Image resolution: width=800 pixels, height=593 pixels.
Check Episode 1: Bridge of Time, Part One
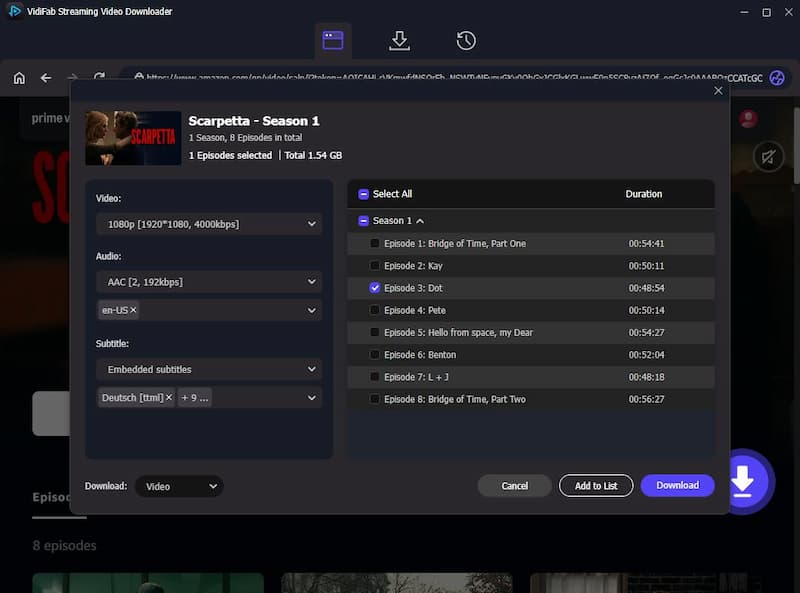[375, 243]
